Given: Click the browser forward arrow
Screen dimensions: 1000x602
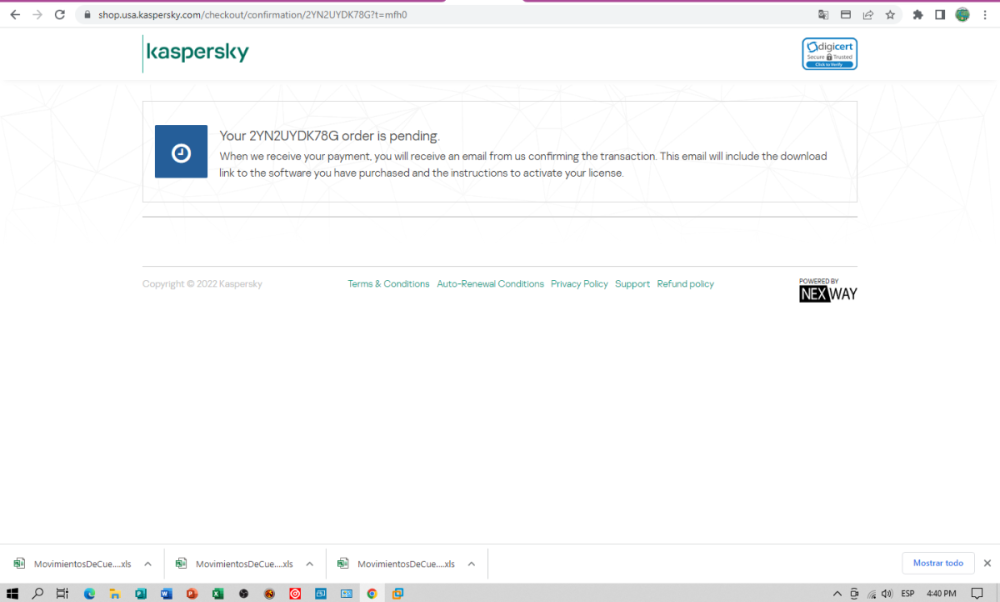Looking at the screenshot, I should [x=38, y=15].
